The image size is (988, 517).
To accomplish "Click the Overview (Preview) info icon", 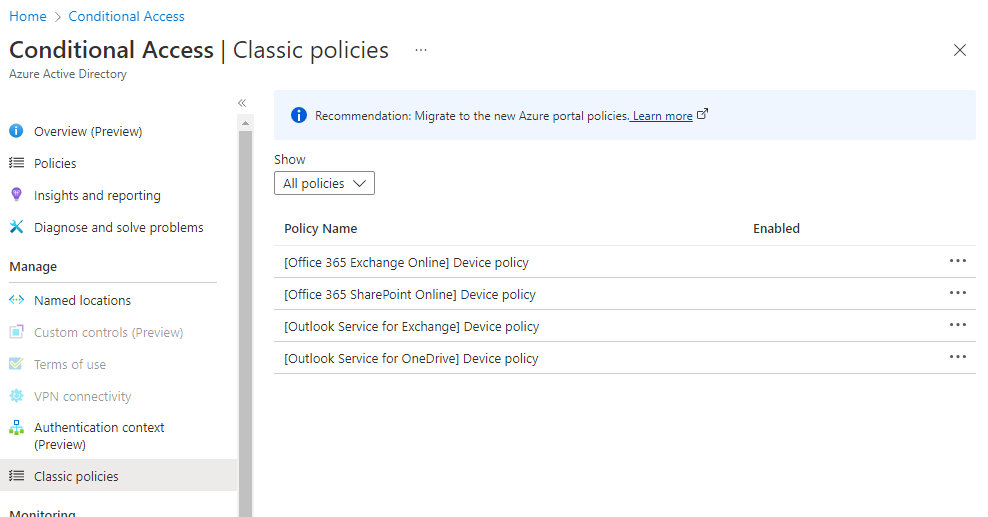I will pyautogui.click(x=16, y=131).
